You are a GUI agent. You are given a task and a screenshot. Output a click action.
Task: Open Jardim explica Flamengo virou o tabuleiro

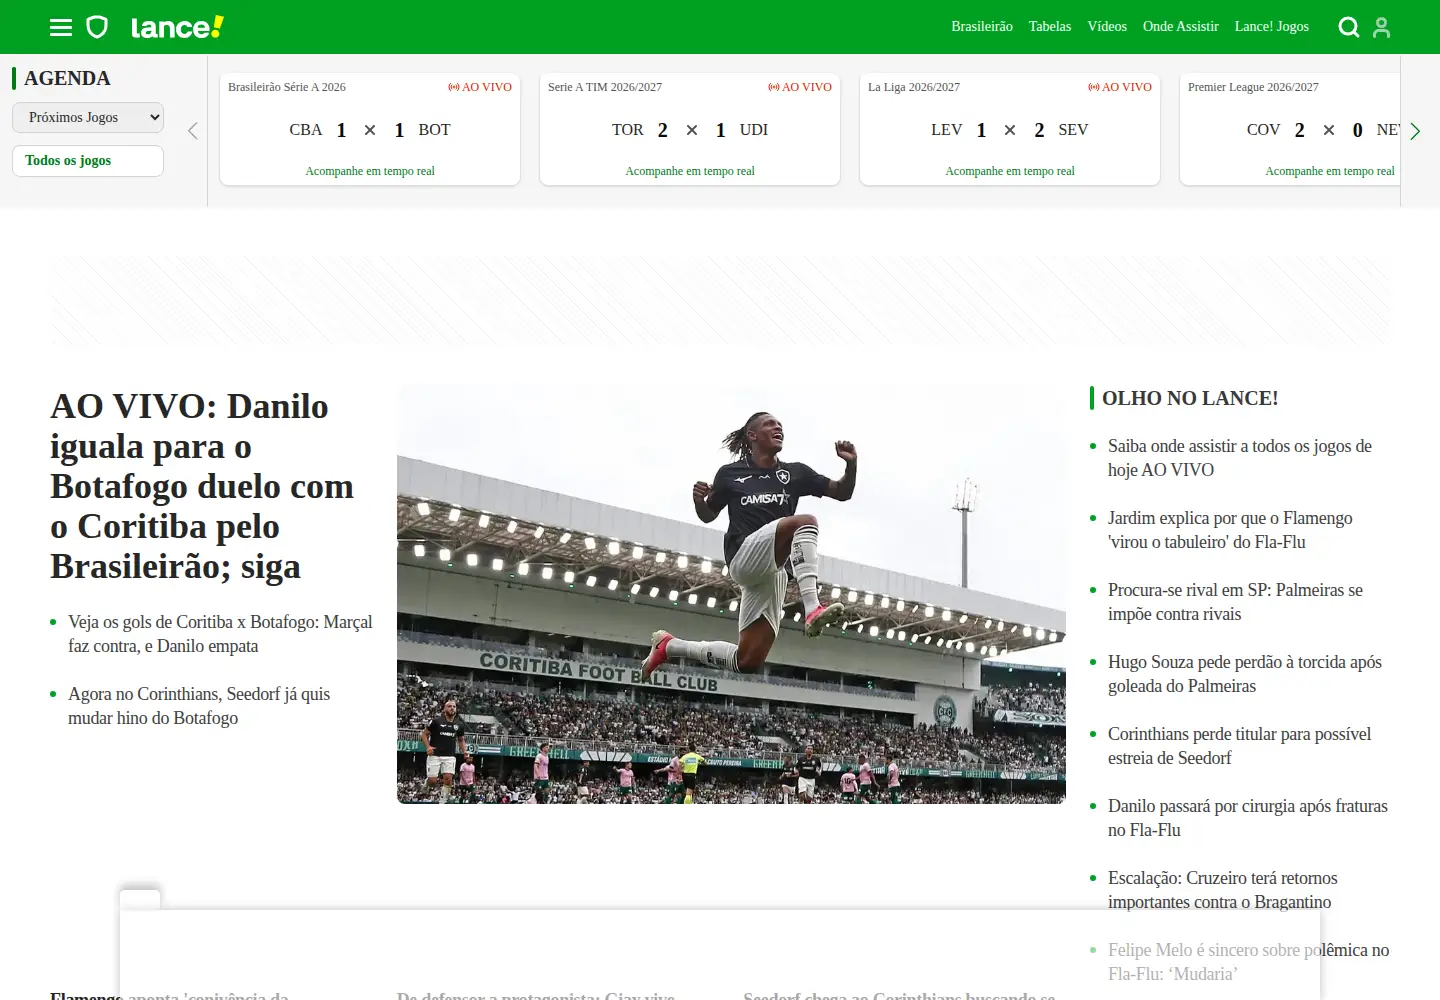point(1230,530)
